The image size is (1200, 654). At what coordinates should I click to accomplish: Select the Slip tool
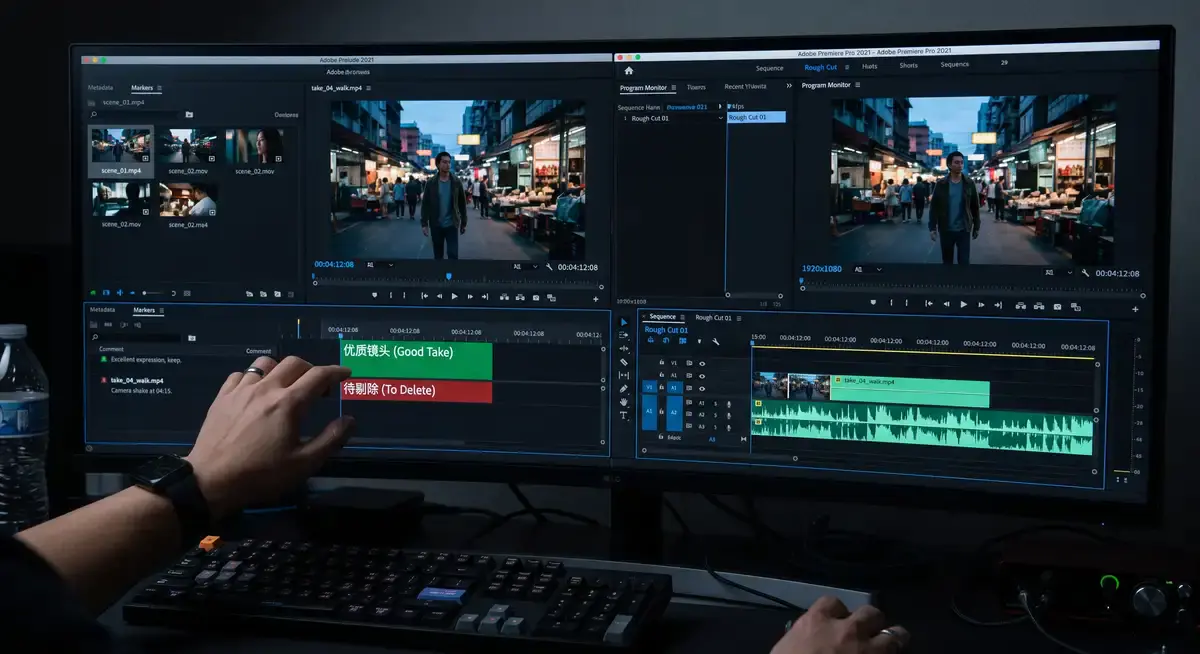pyautogui.click(x=624, y=375)
